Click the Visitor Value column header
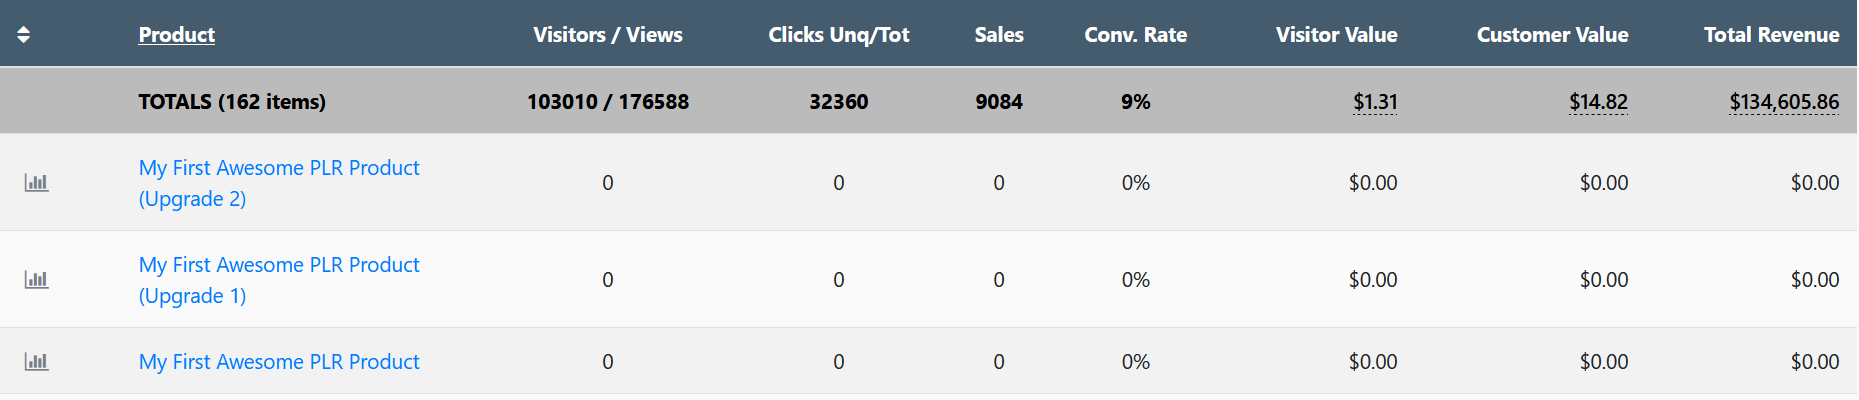The image size is (1859, 400). click(x=1336, y=35)
